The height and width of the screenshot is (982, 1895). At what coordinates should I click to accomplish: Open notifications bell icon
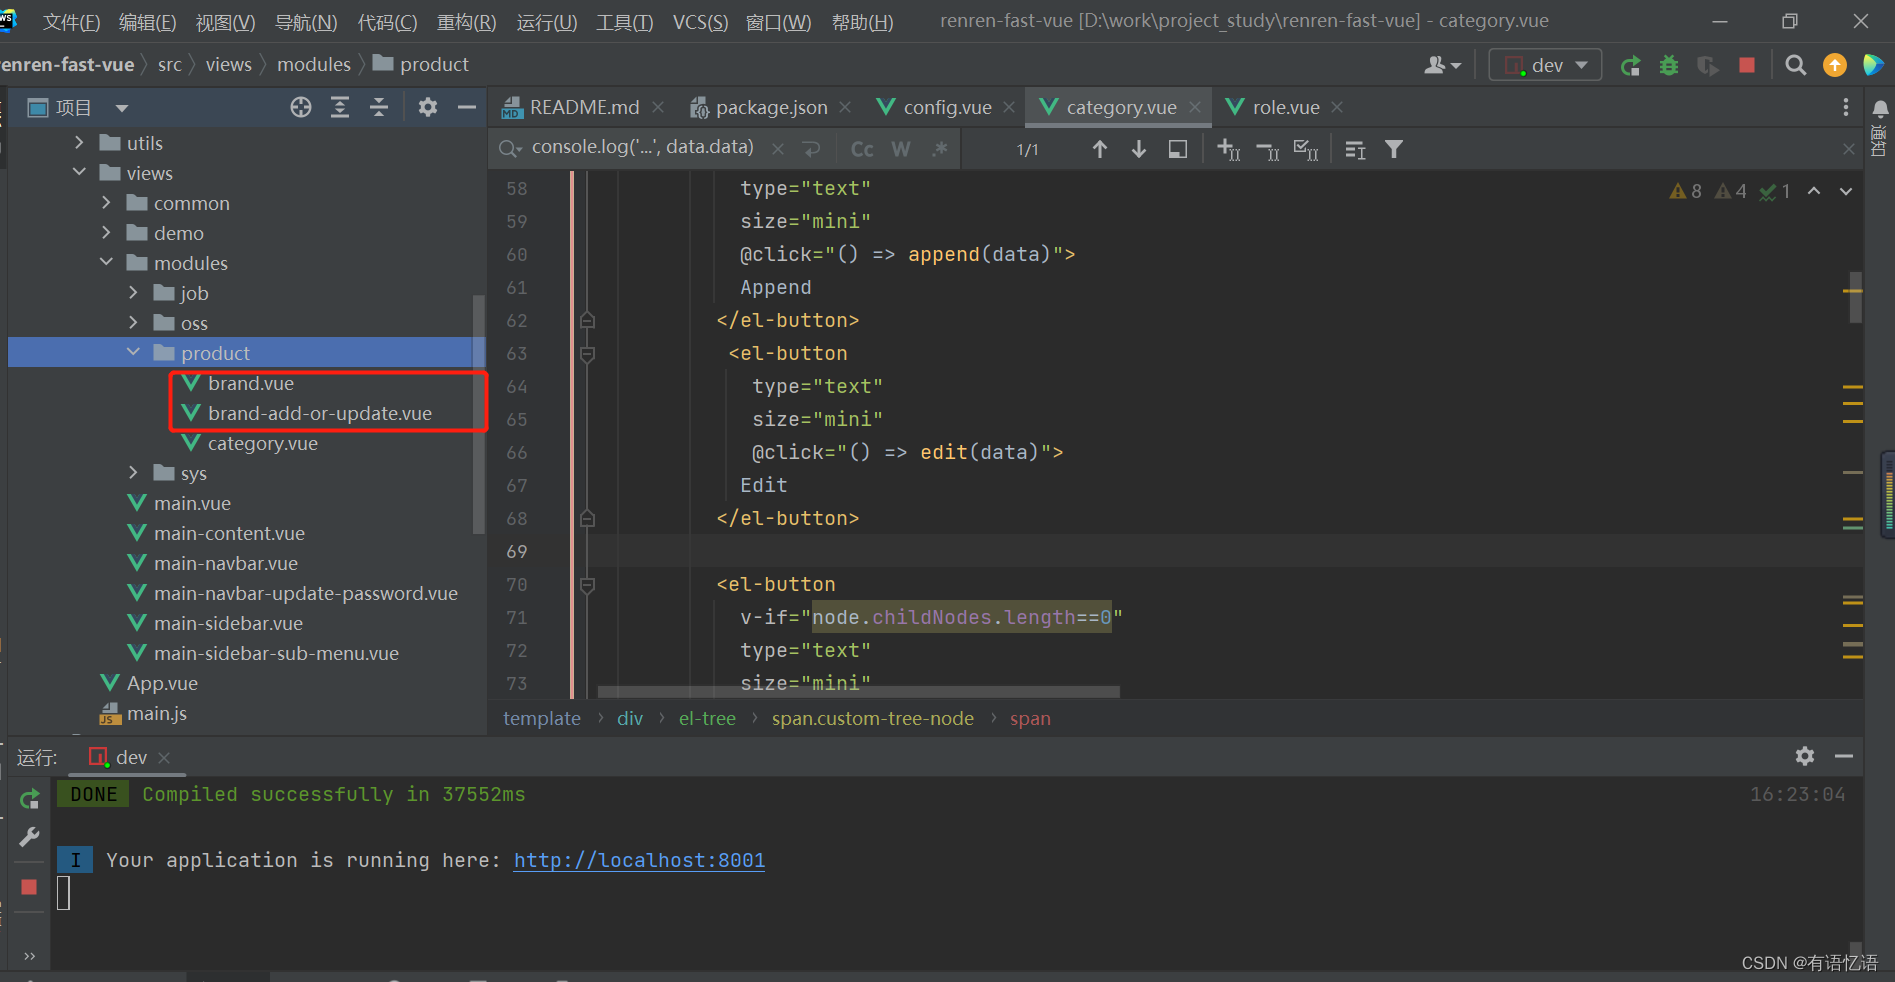point(1880,108)
